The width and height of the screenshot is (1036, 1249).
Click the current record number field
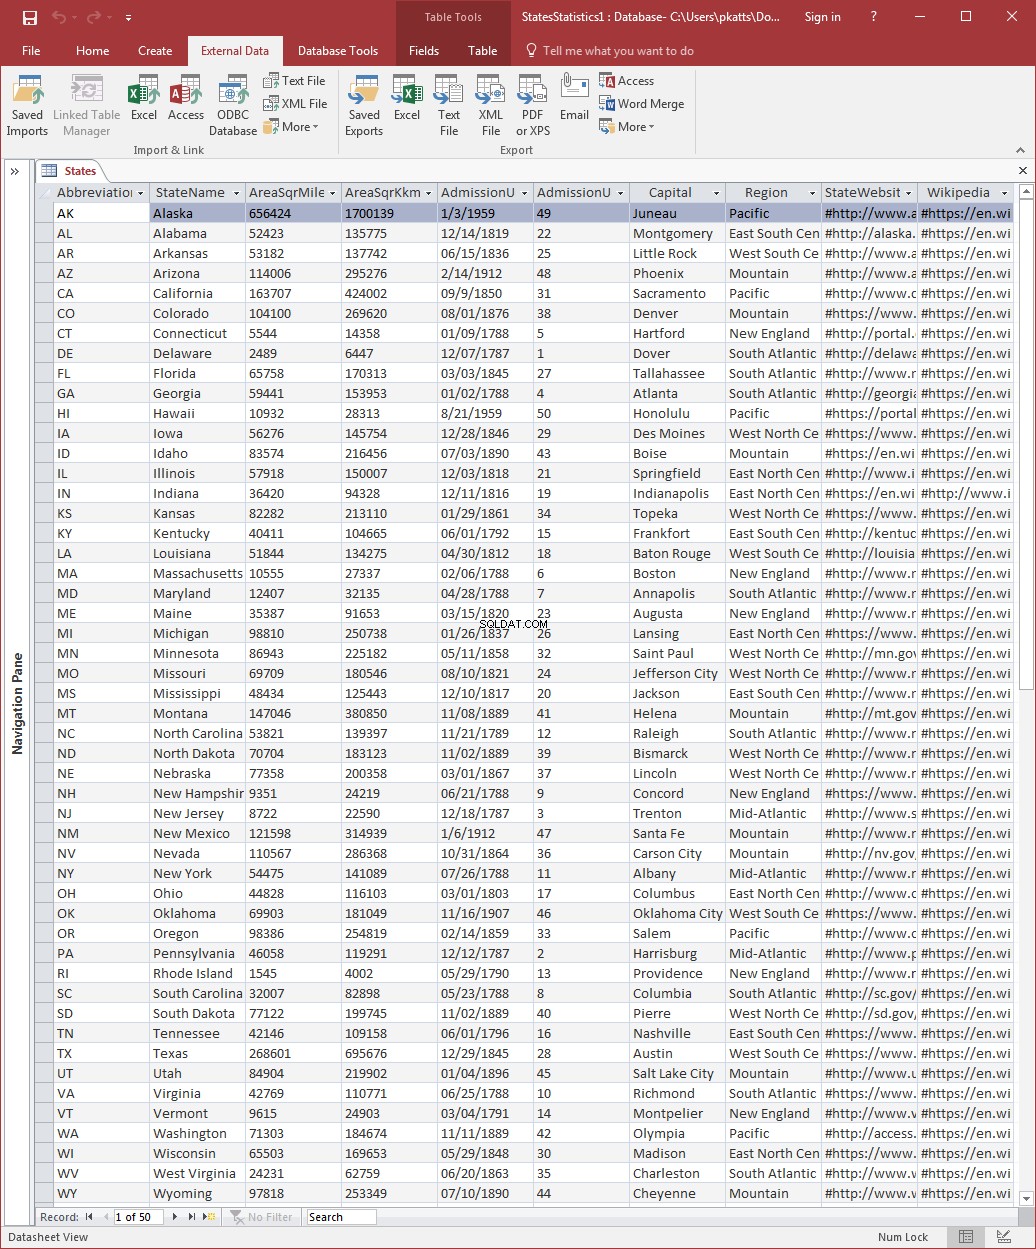[x=138, y=1217]
